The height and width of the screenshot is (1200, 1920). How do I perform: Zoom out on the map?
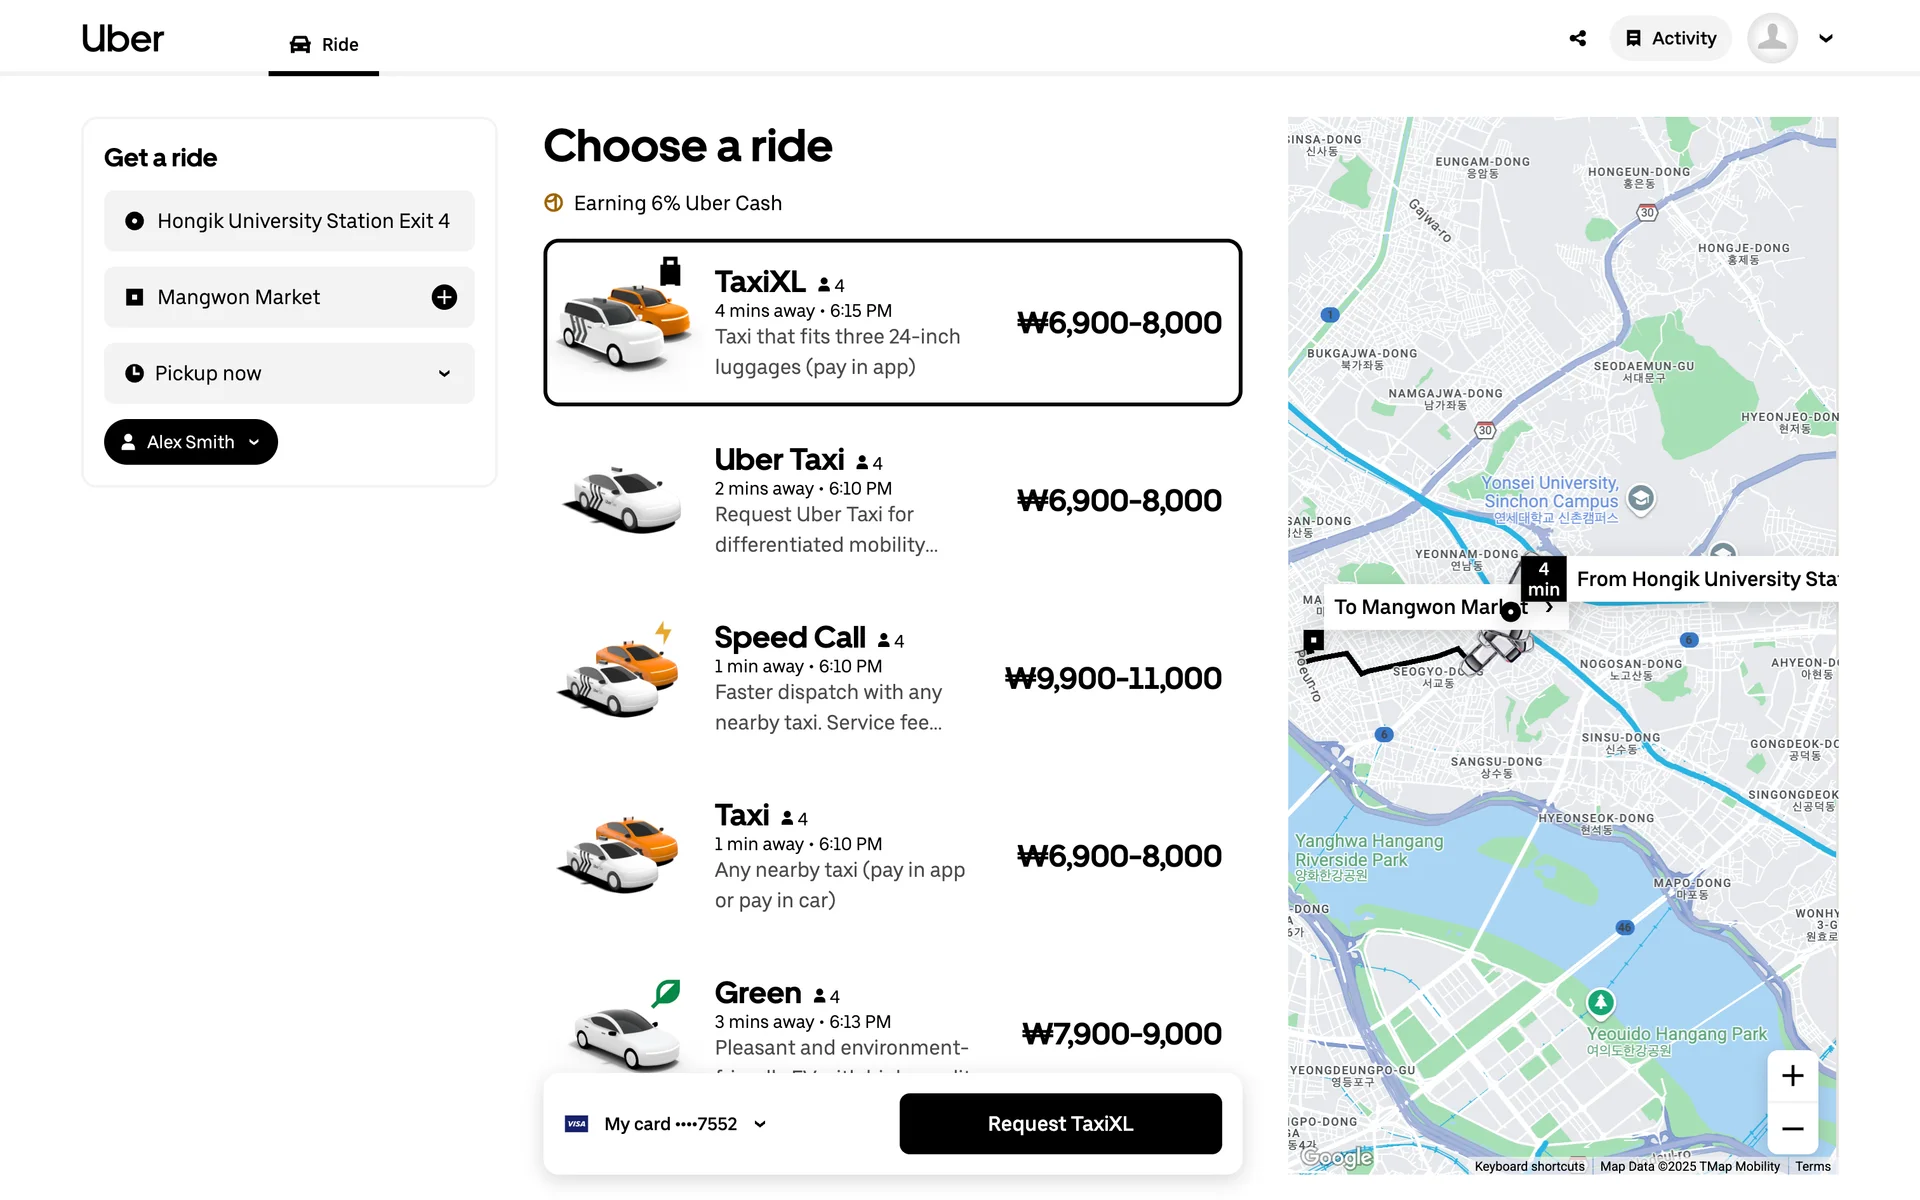click(1792, 1129)
